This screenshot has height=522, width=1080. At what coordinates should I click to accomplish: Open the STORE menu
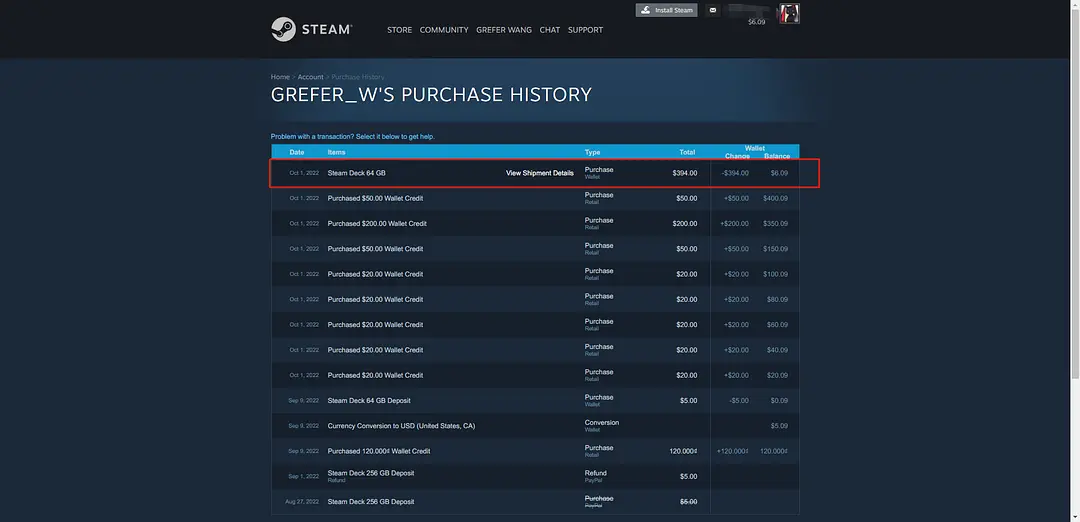tap(399, 30)
